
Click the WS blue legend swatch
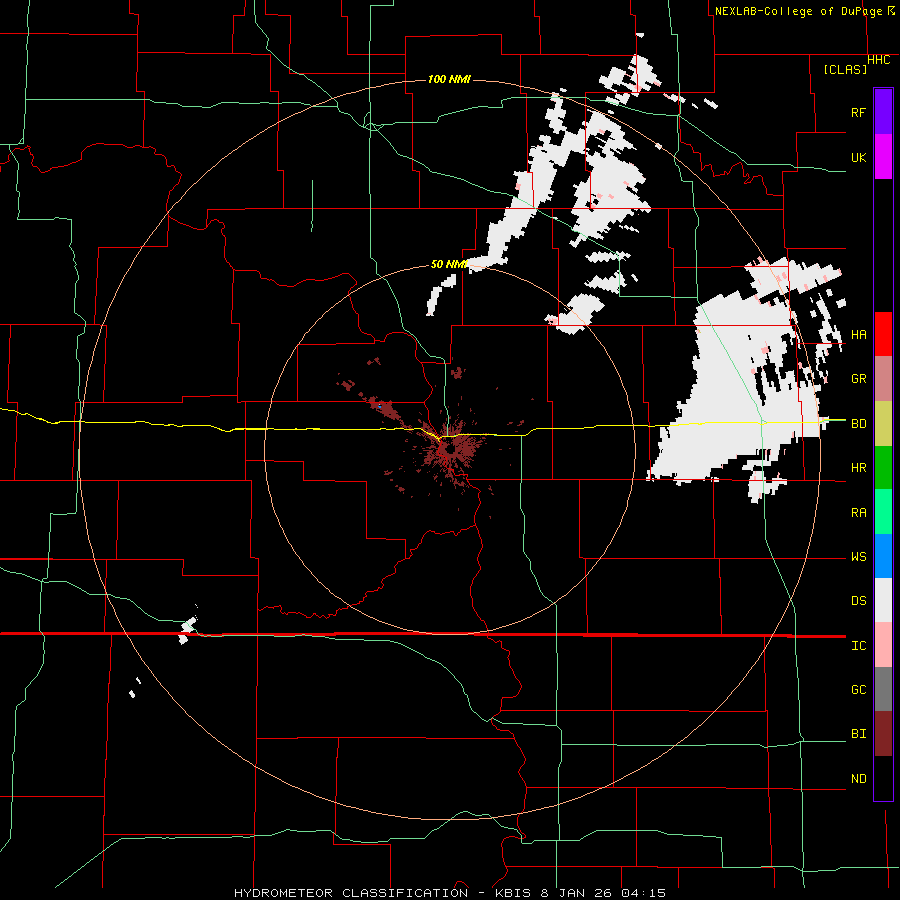point(883,556)
